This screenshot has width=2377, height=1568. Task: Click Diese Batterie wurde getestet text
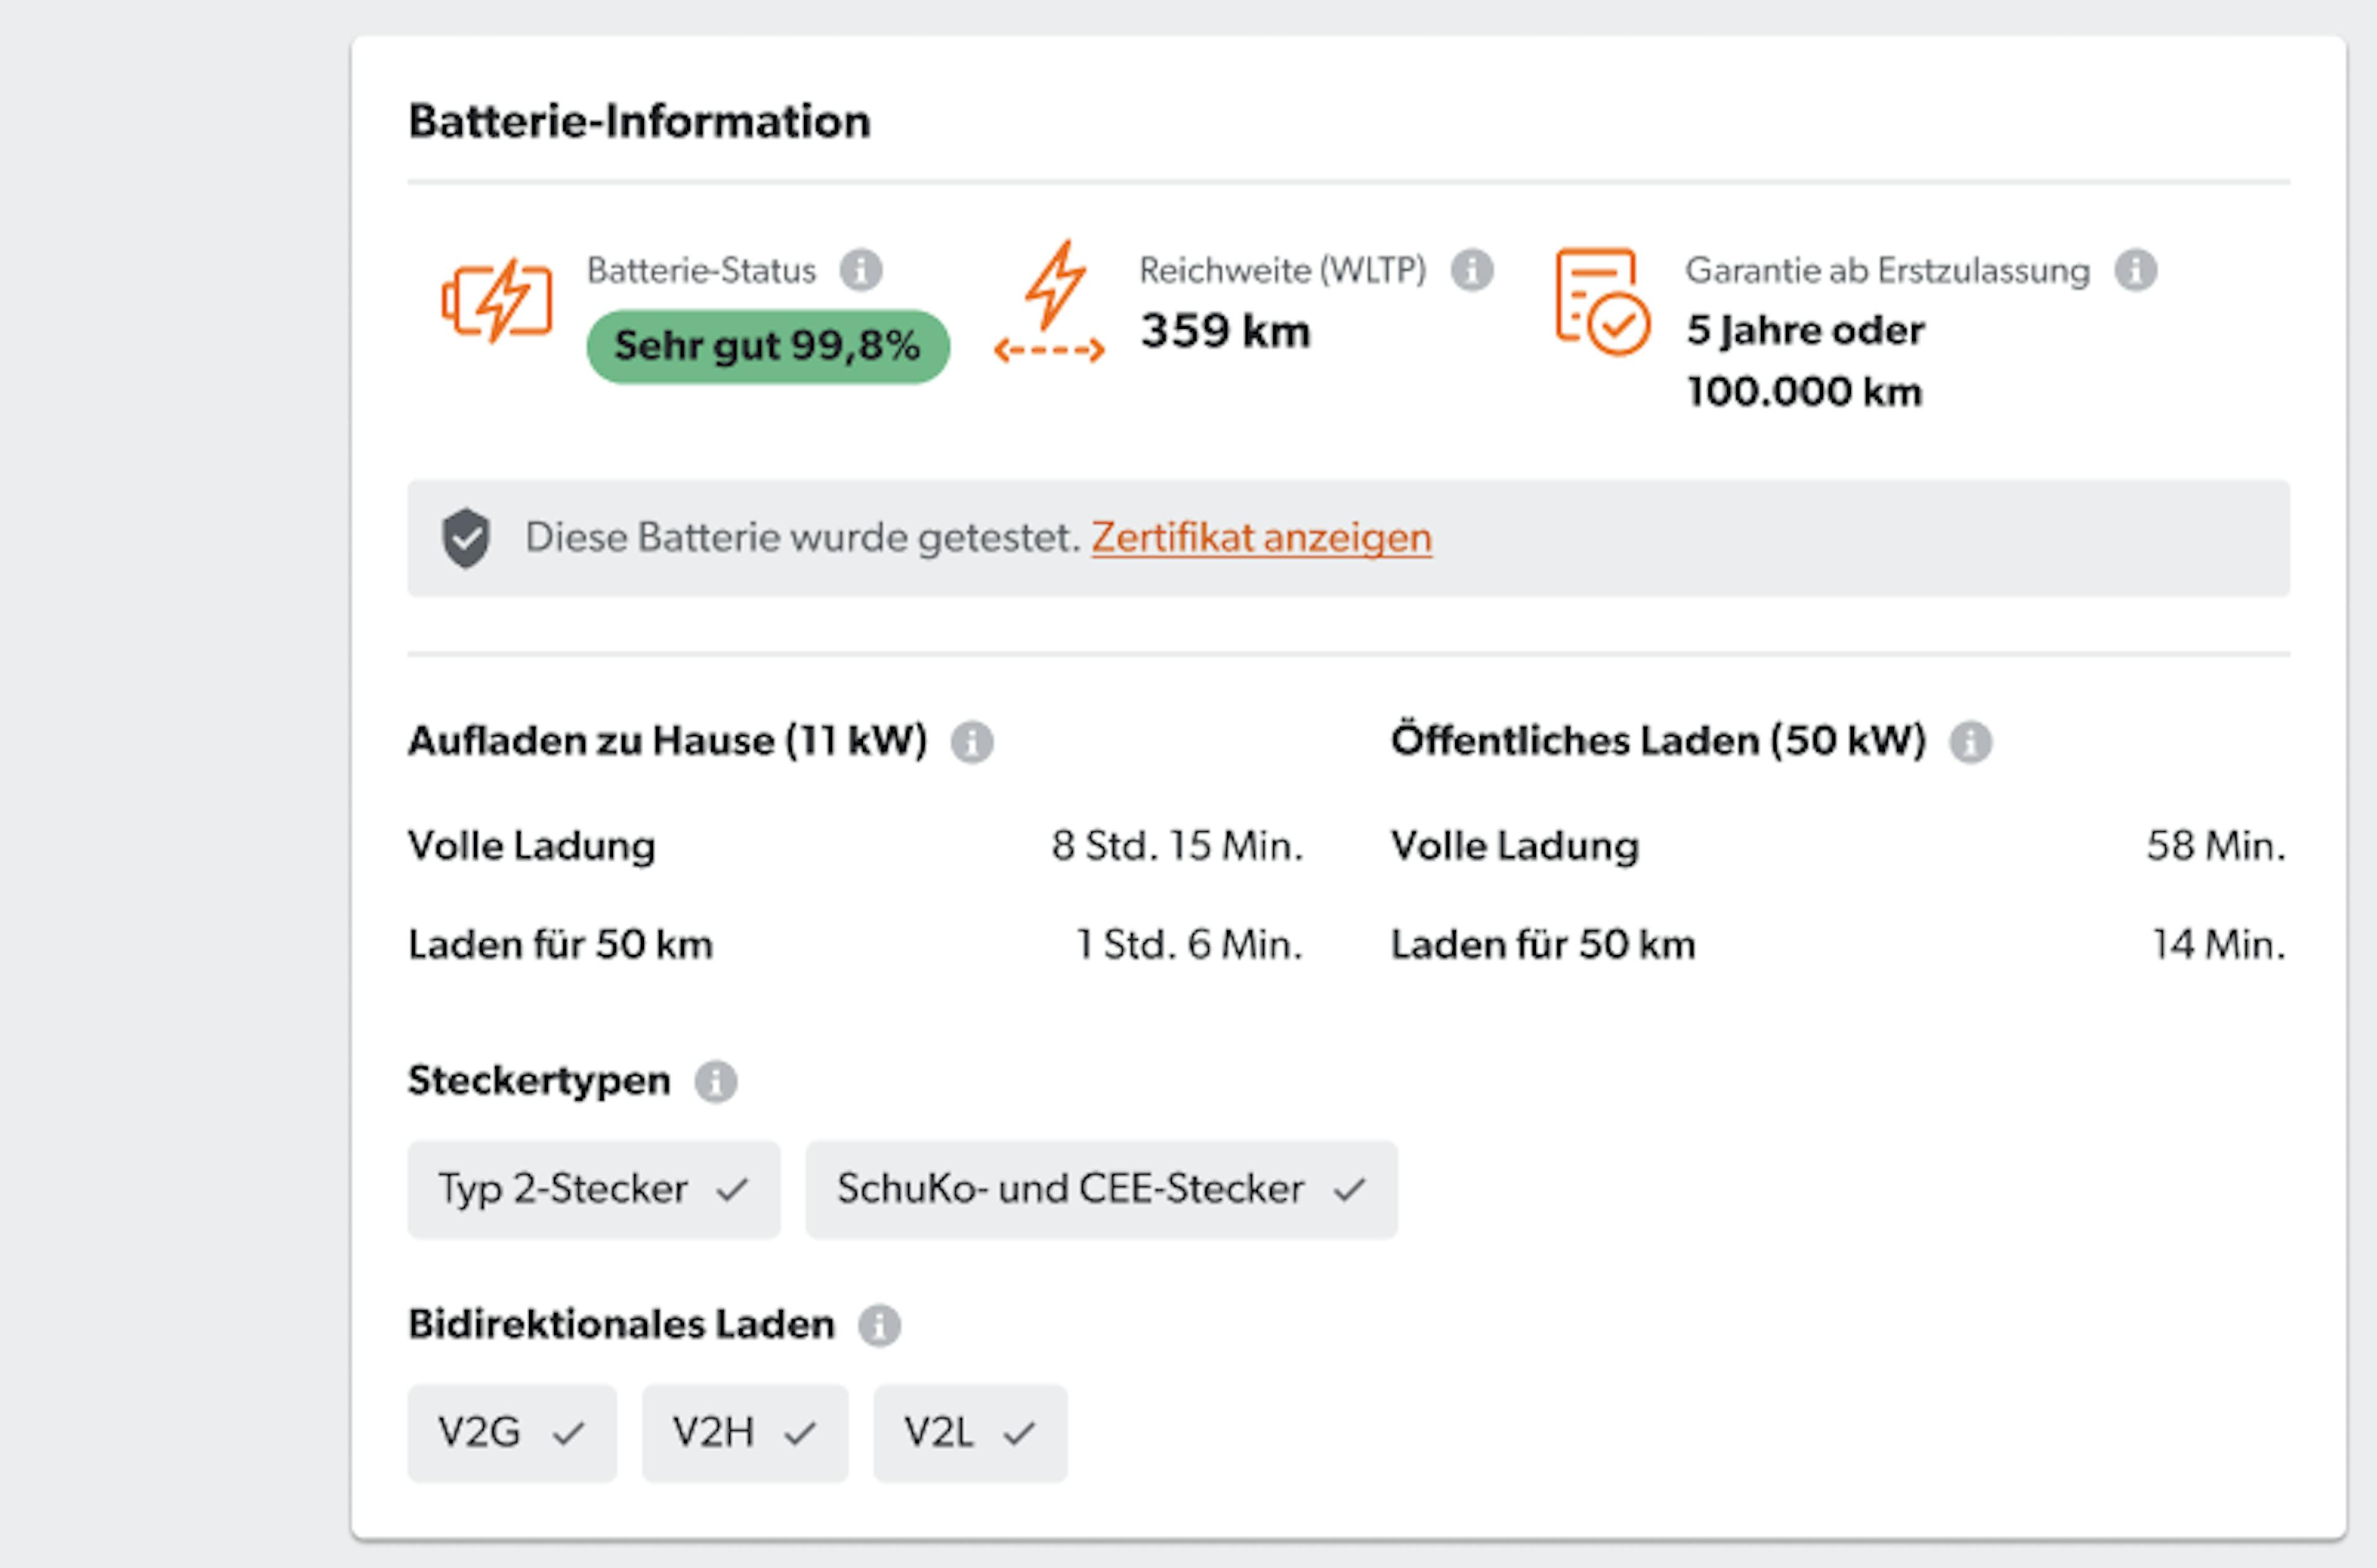[804, 538]
